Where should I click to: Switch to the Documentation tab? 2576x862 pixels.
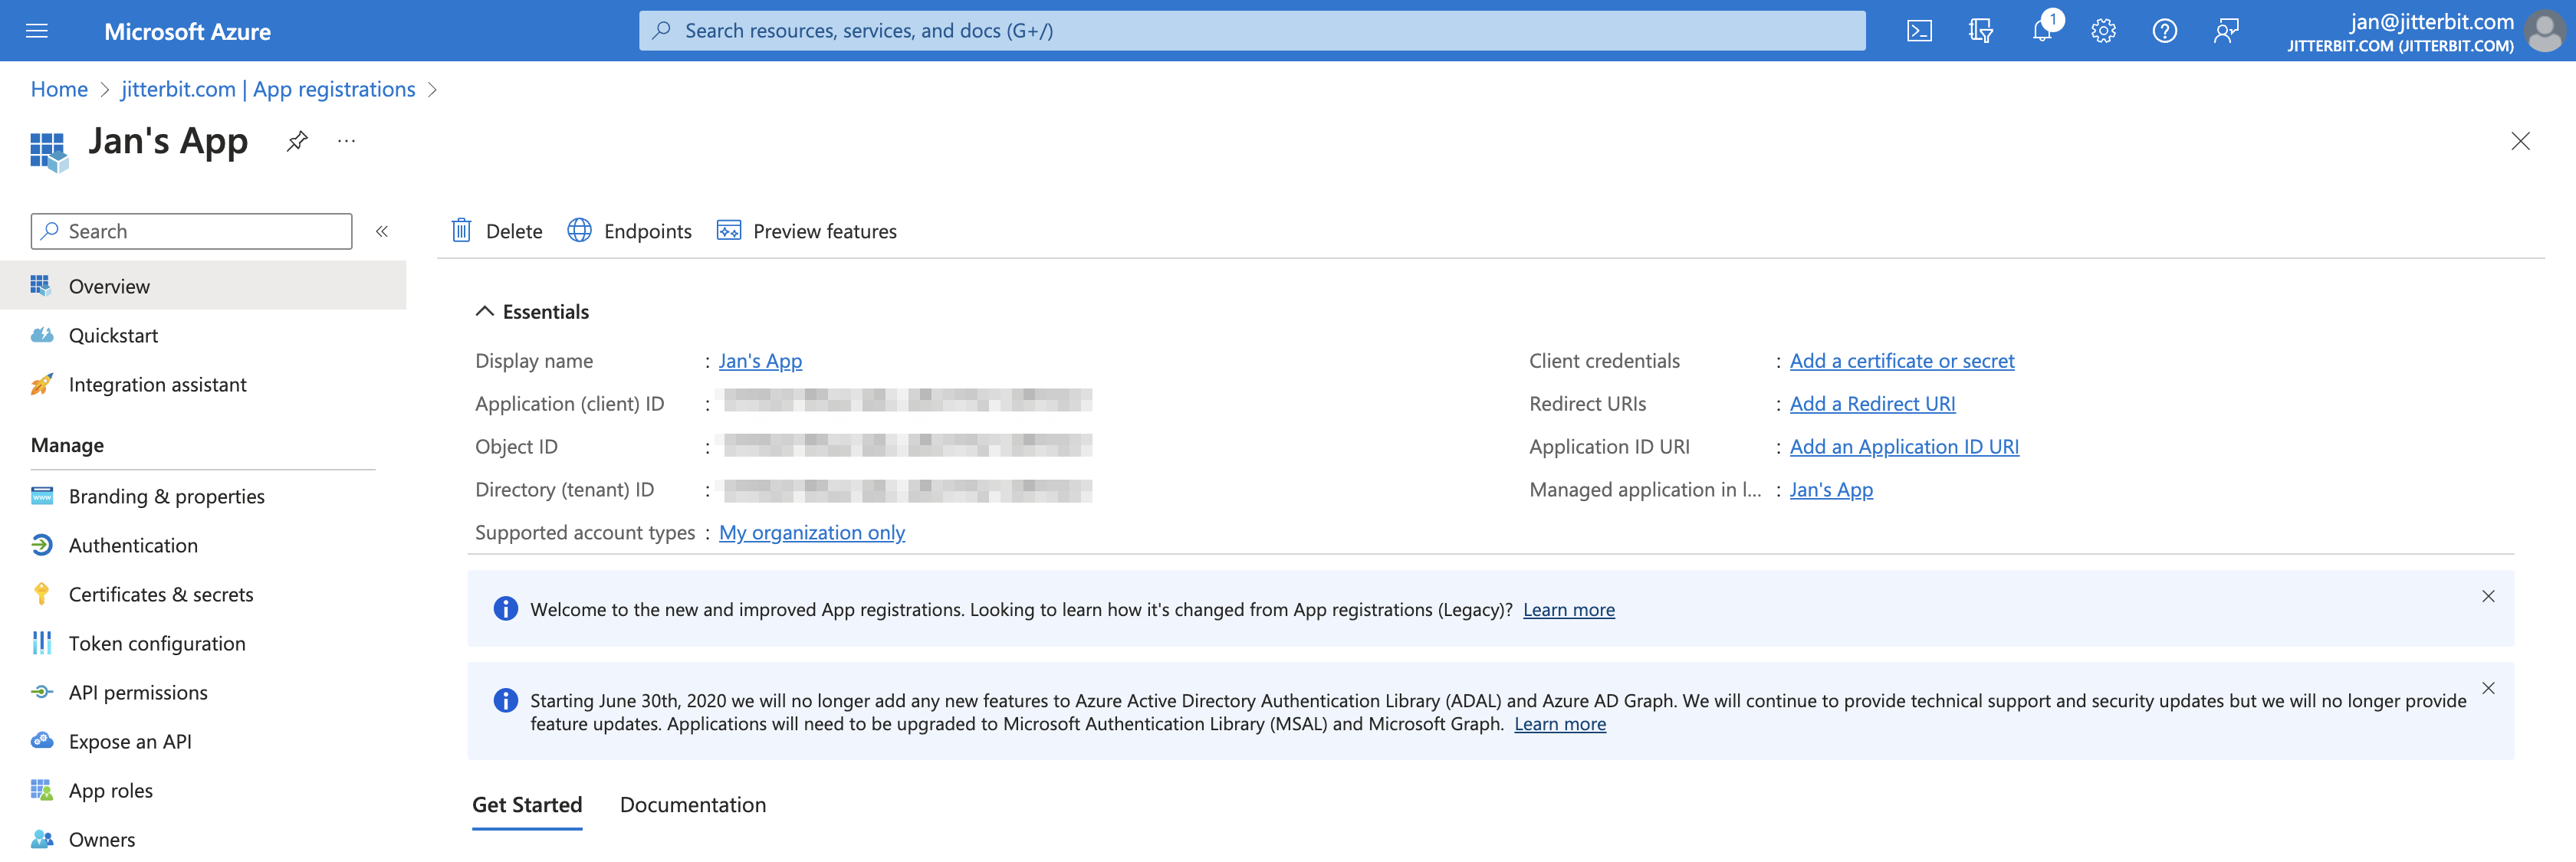(x=692, y=803)
